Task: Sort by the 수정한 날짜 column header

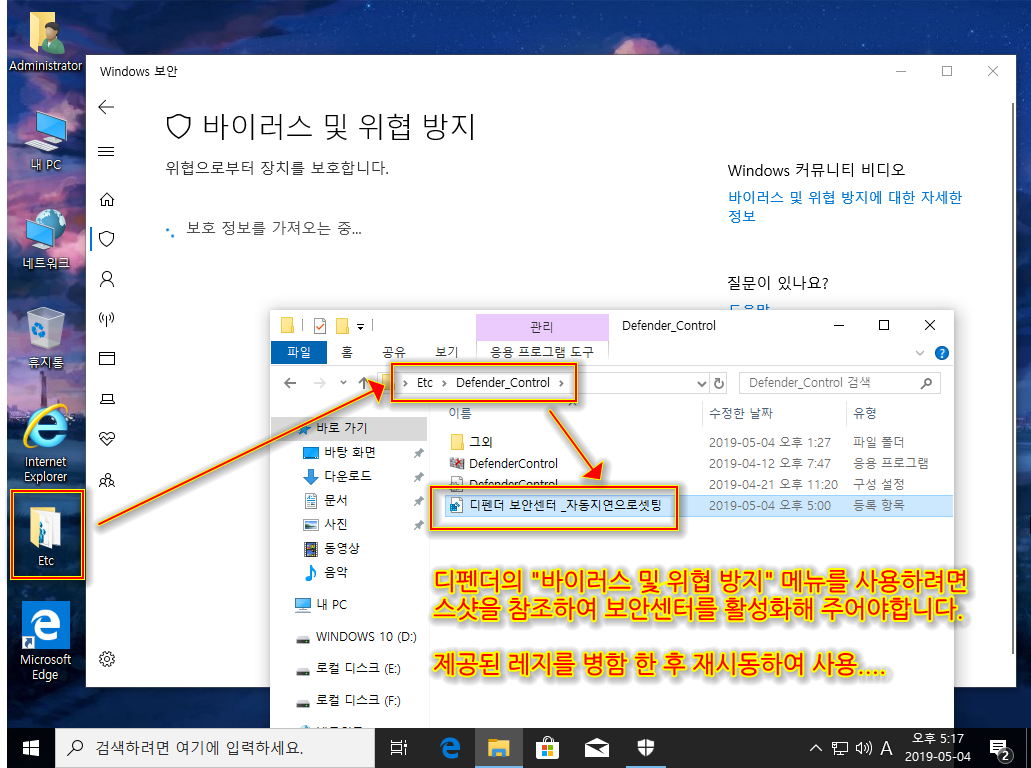Action: tap(741, 414)
